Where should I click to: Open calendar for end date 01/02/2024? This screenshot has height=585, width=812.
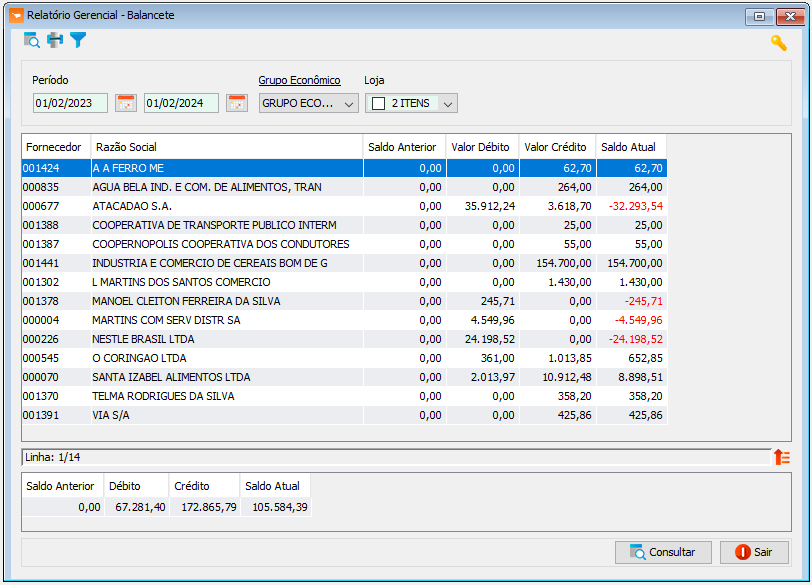(237, 103)
